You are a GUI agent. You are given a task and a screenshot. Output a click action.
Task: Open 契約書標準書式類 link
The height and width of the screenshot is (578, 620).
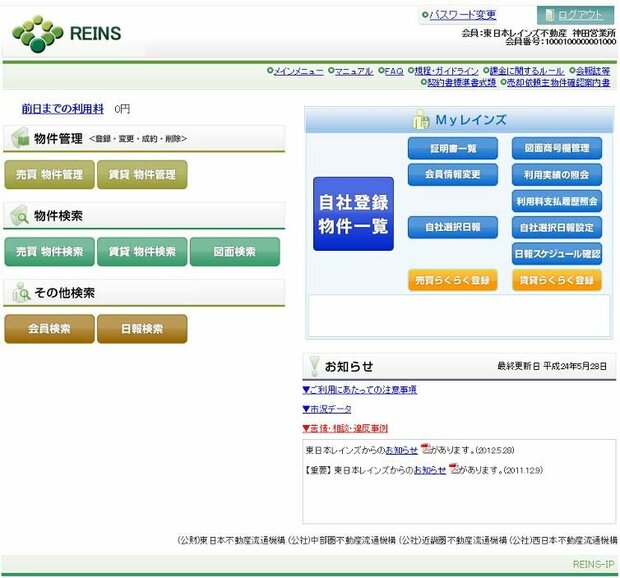pos(461,82)
